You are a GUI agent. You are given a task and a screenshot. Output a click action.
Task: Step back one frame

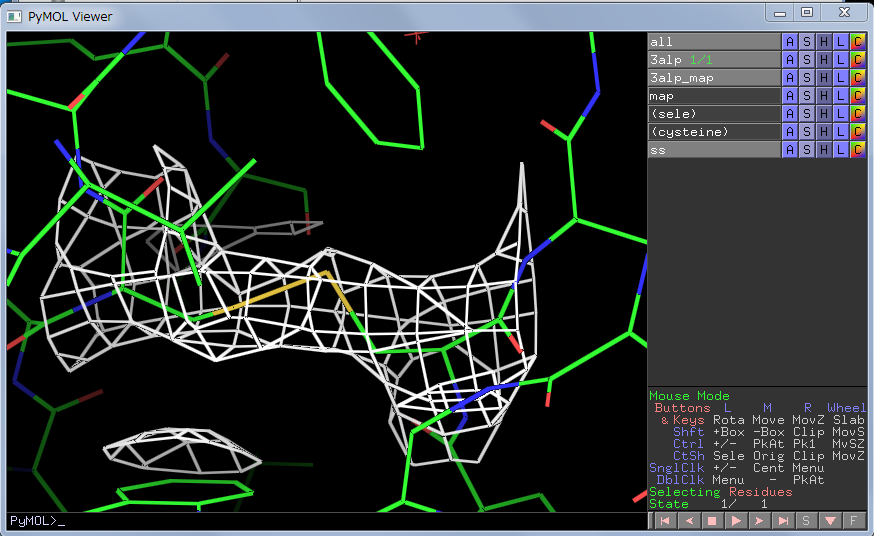tap(688, 521)
